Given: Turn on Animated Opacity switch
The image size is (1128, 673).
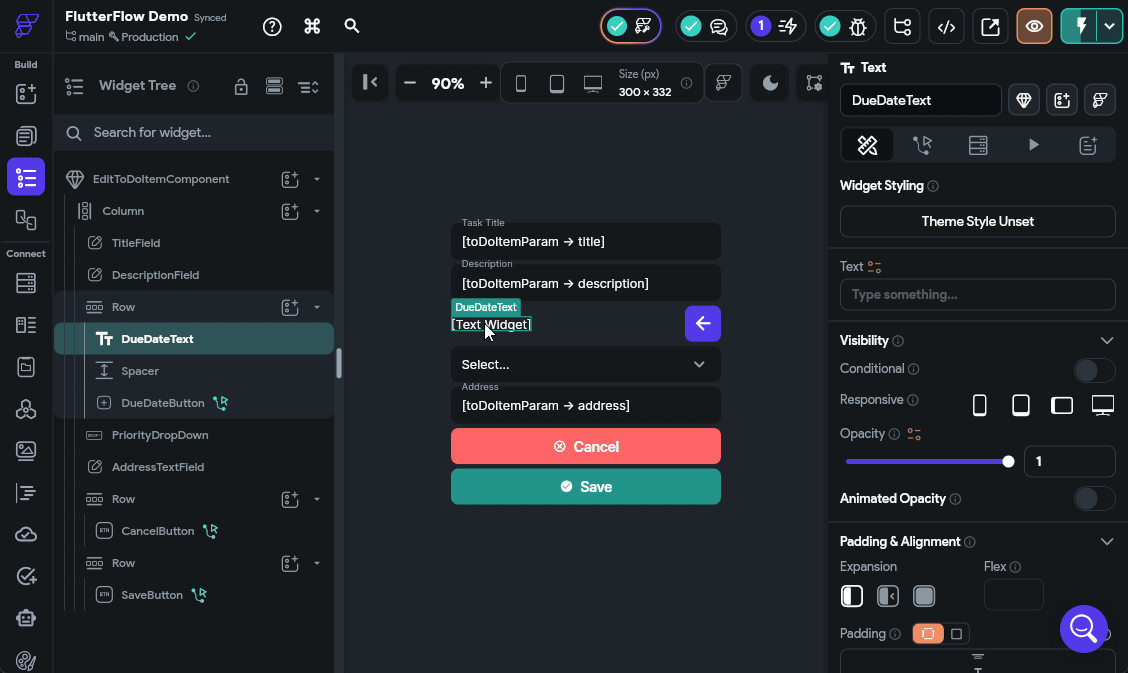Looking at the screenshot, I should pyautogui.click(x=1094, y=498).
